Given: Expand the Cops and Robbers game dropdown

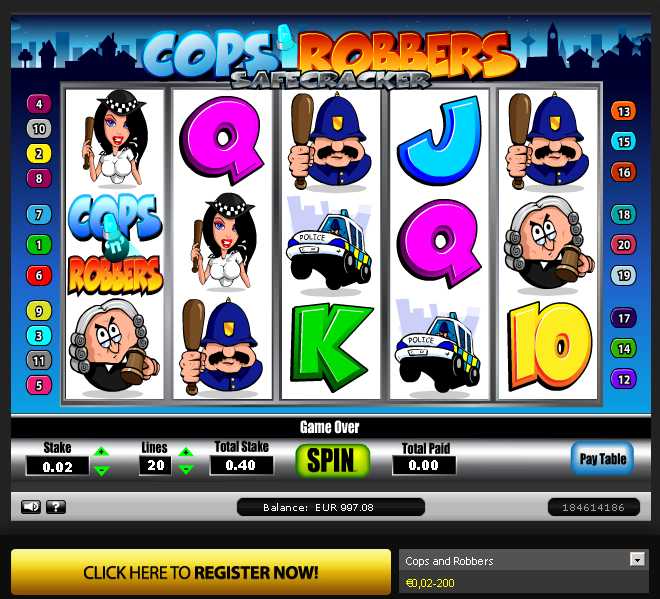Looking at the screenshot, I should tap(637, 559).
